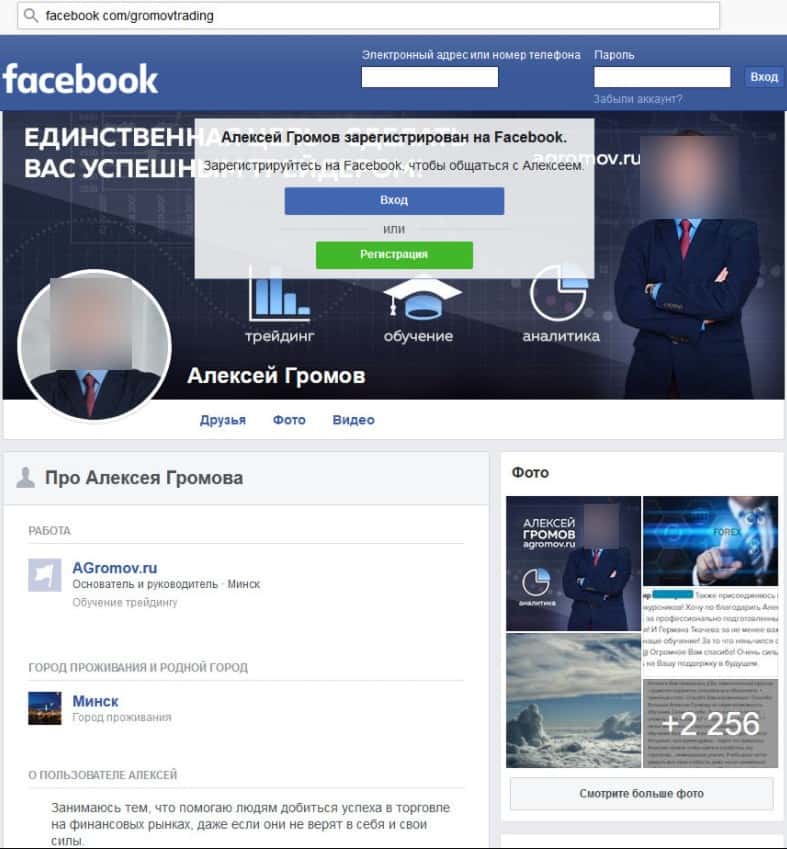Open the Друзья tab
787x849 pixels.
(223, 420)
